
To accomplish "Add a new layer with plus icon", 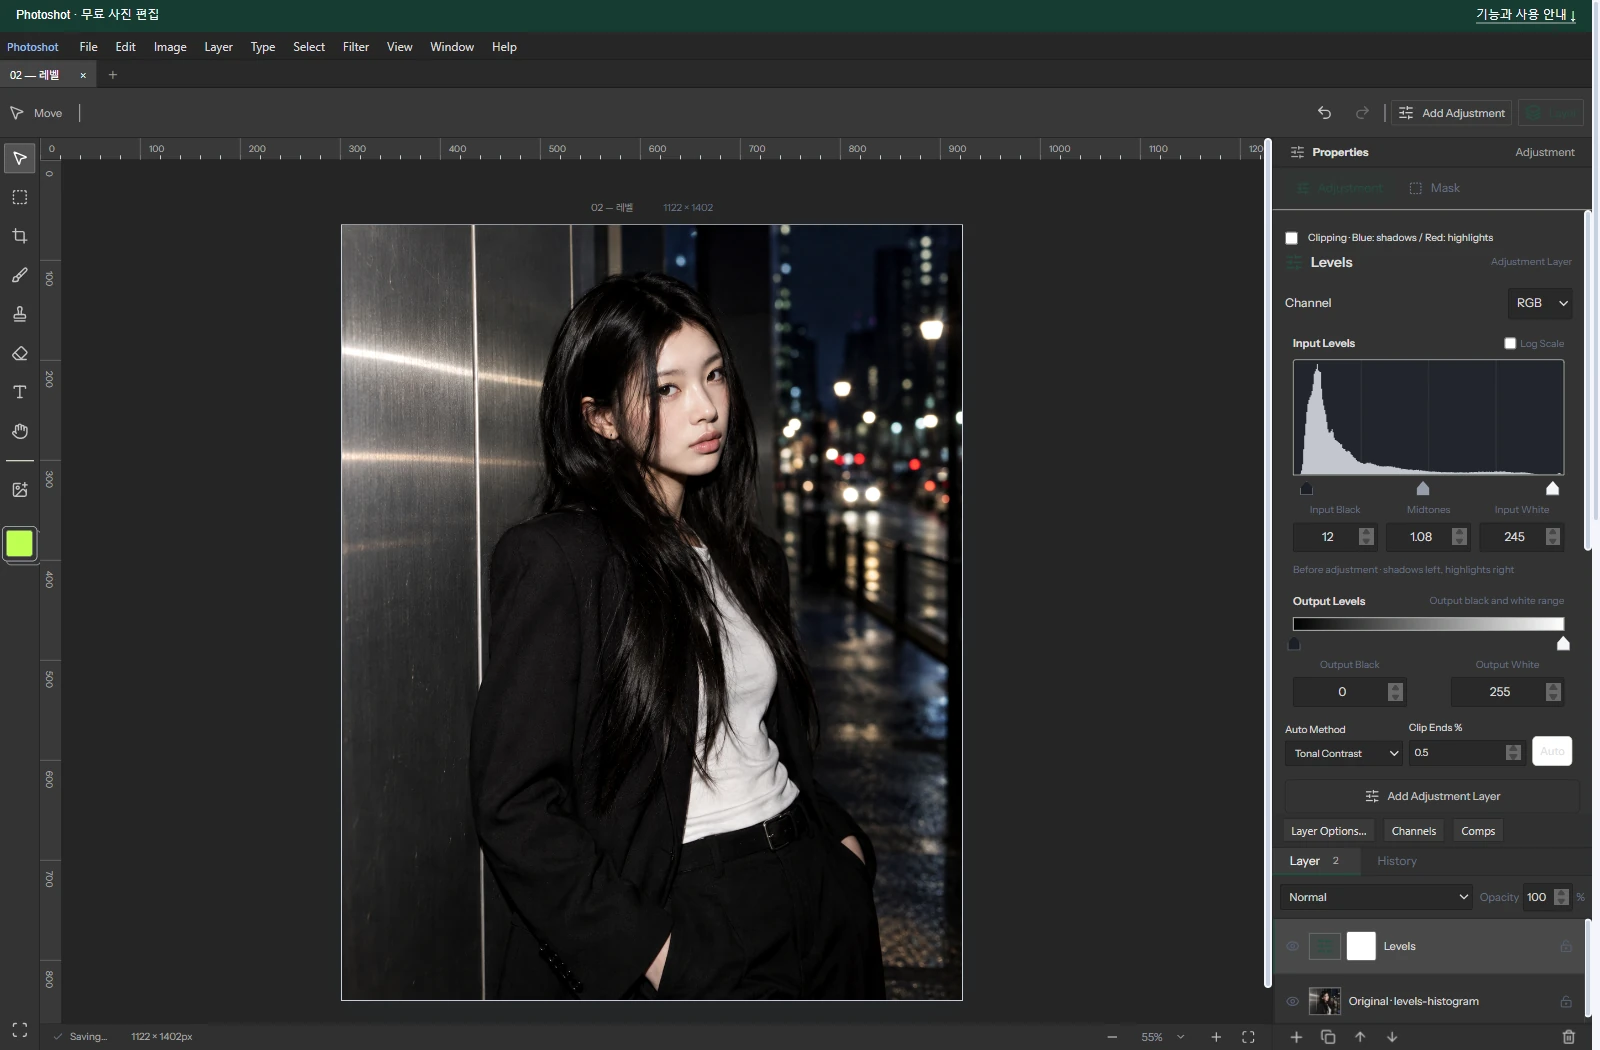I will [x=1296, y=1037].
